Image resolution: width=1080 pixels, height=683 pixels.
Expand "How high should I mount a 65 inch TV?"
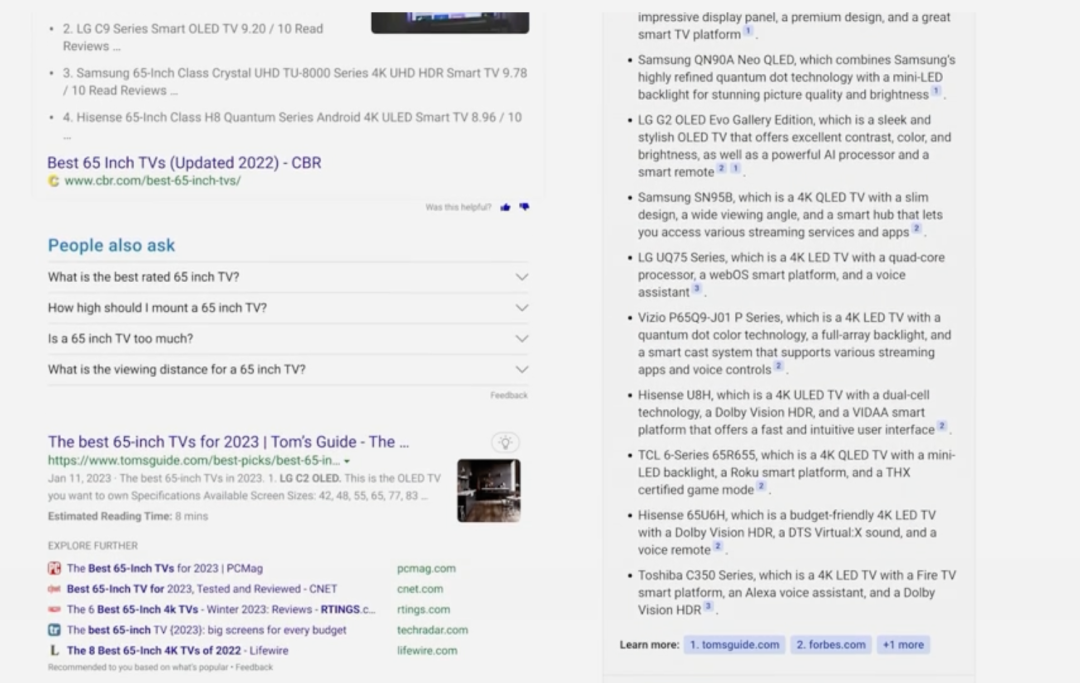pyautogui.click(x=521, y=308)
